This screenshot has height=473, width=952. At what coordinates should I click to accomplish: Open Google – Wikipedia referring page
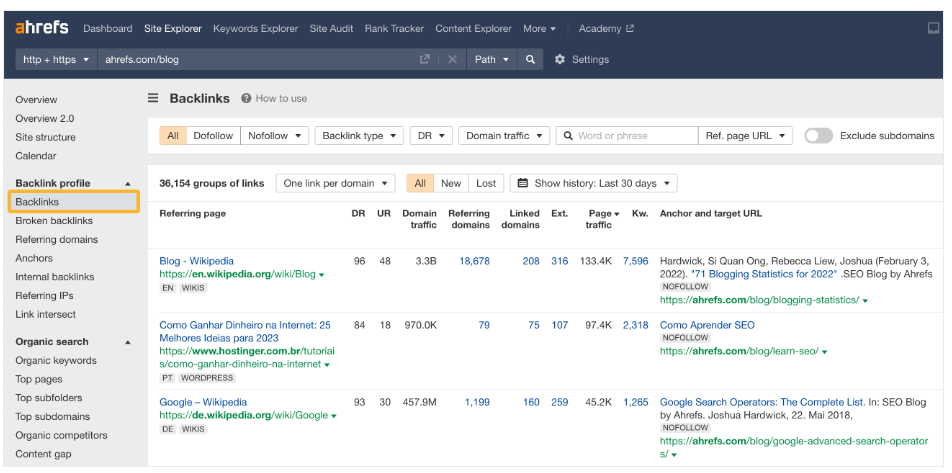click(203, 402)
